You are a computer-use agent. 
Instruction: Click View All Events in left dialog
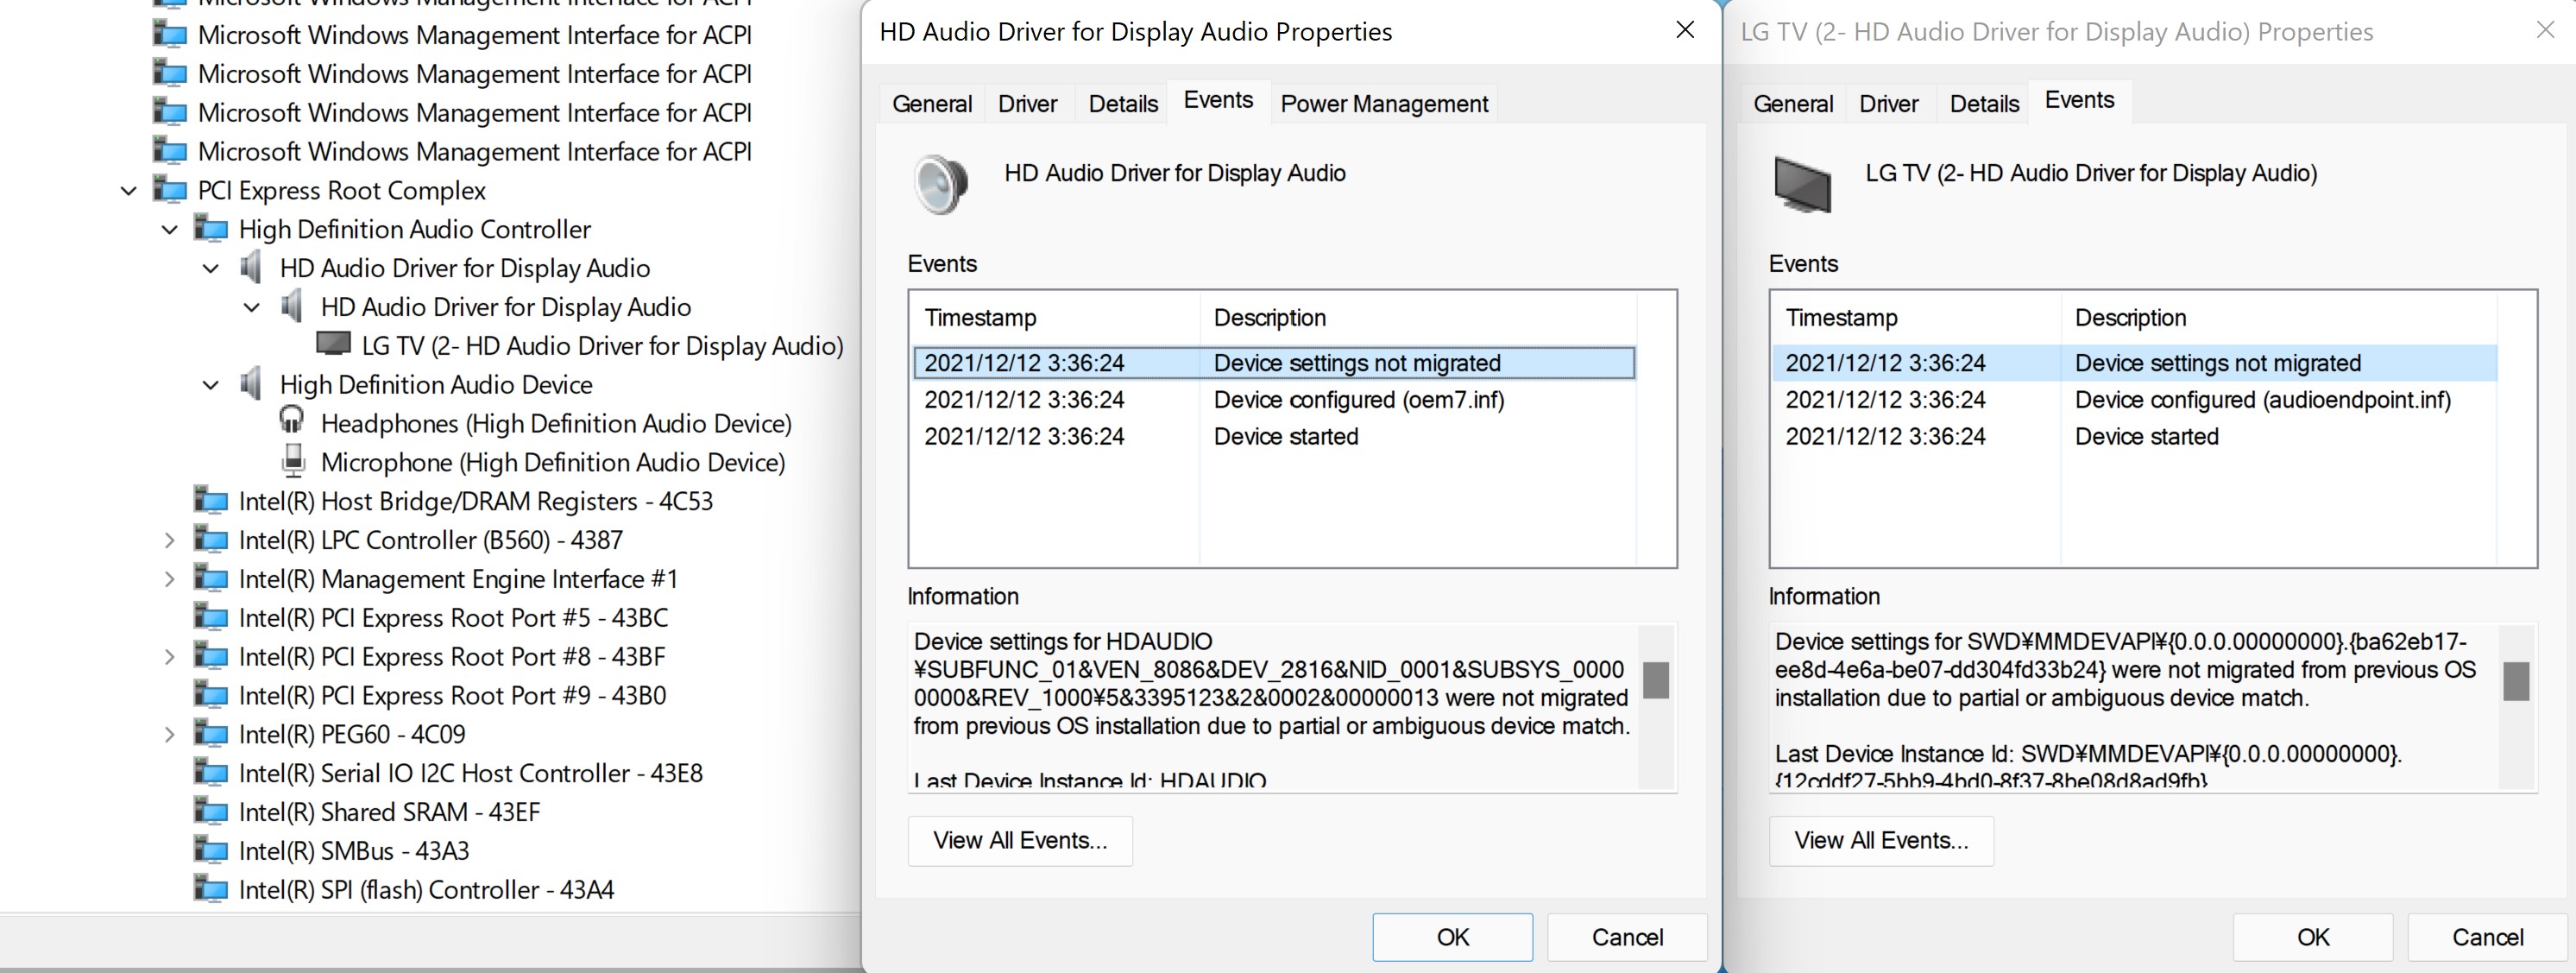pos(1020,840)
